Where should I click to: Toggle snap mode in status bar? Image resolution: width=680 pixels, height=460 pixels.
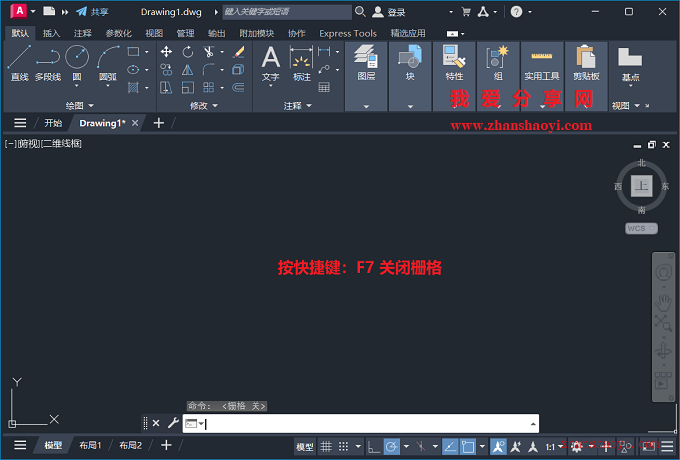[x=343, y=446]
